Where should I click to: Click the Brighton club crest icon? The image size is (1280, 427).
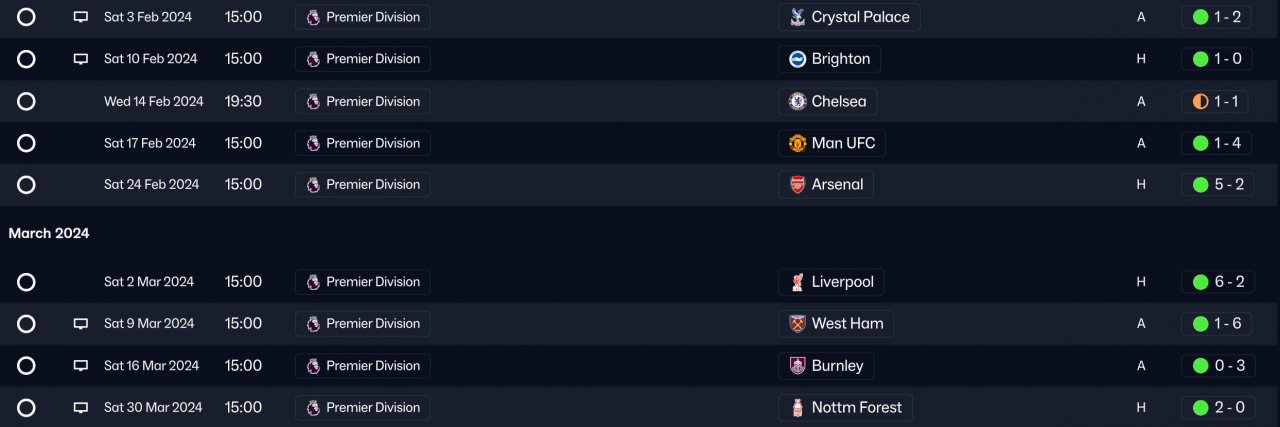pyautogui.click(x=797, y=59)
